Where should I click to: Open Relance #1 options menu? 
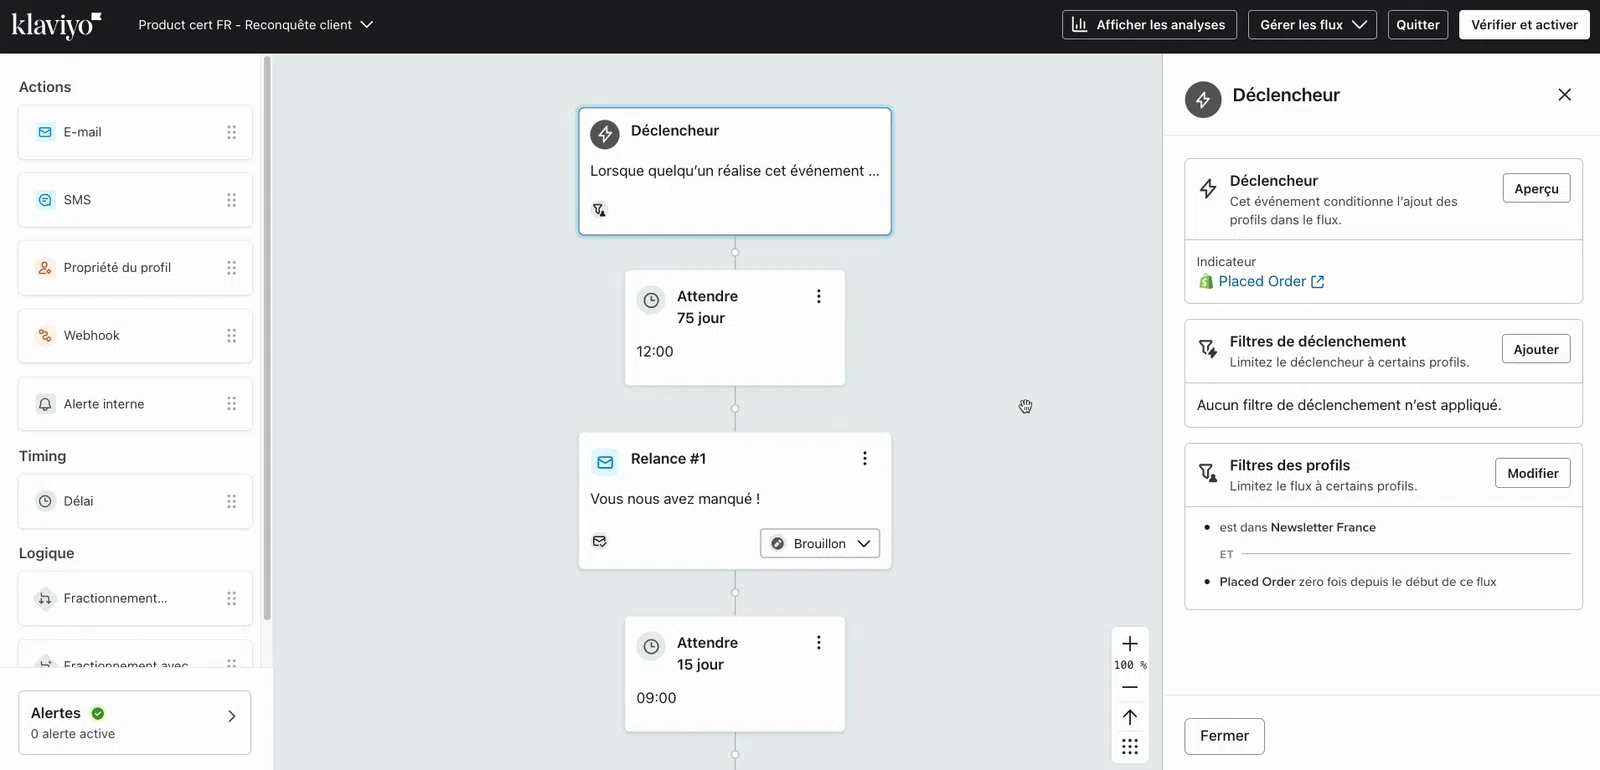(x=864, y=458)
